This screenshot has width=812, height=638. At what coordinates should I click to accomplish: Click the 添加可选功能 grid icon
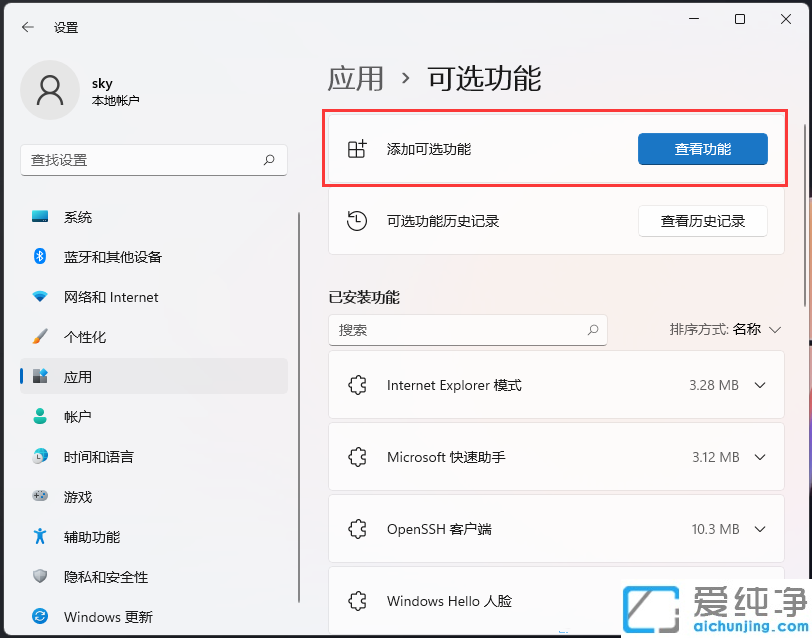[x=357, y=149]
